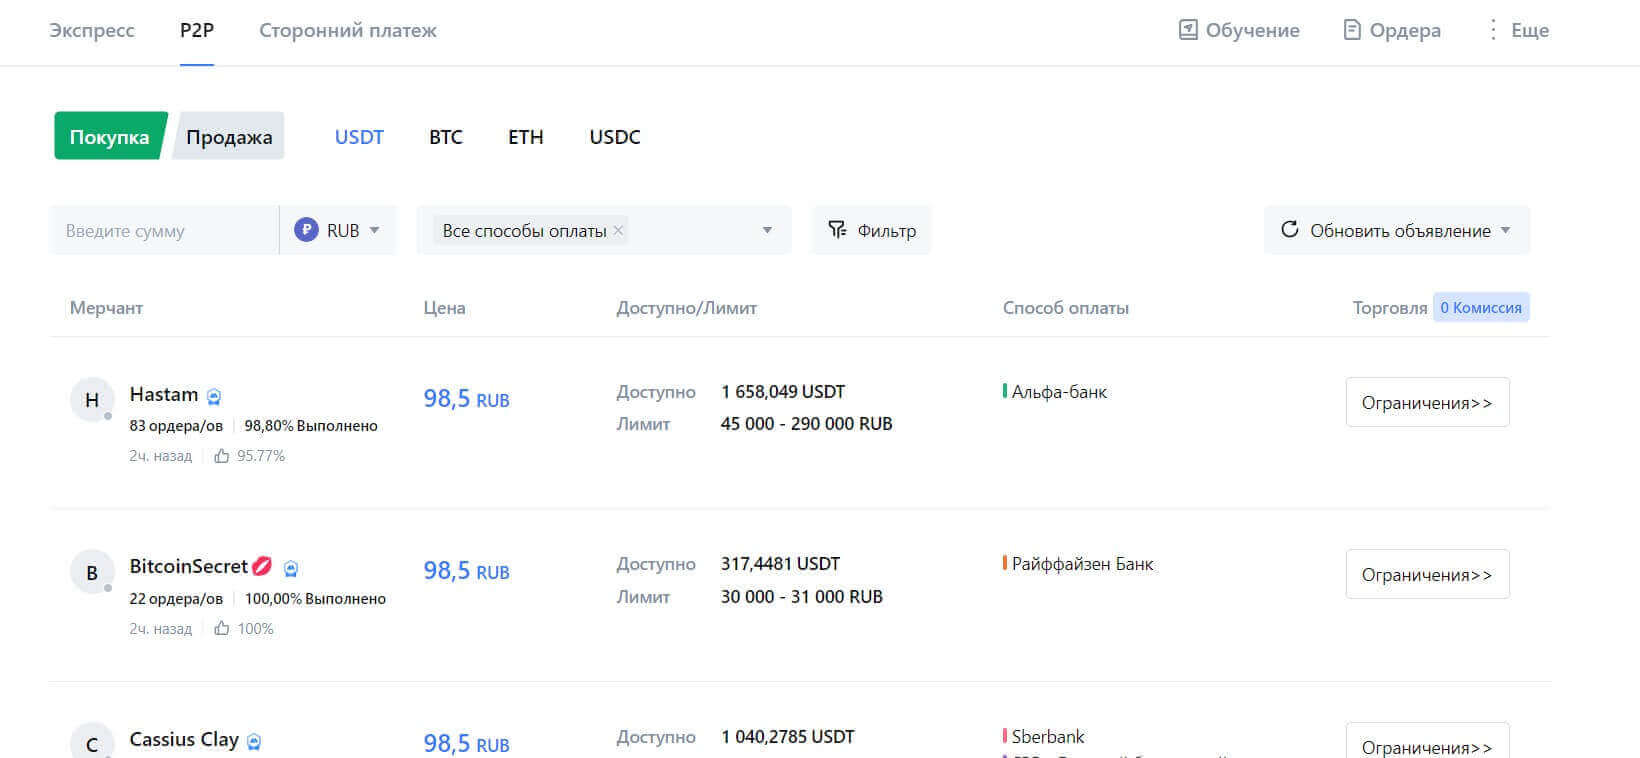
Task: Click the thumbs-up icon under Hastam
Action: click(x=222, y=456)
